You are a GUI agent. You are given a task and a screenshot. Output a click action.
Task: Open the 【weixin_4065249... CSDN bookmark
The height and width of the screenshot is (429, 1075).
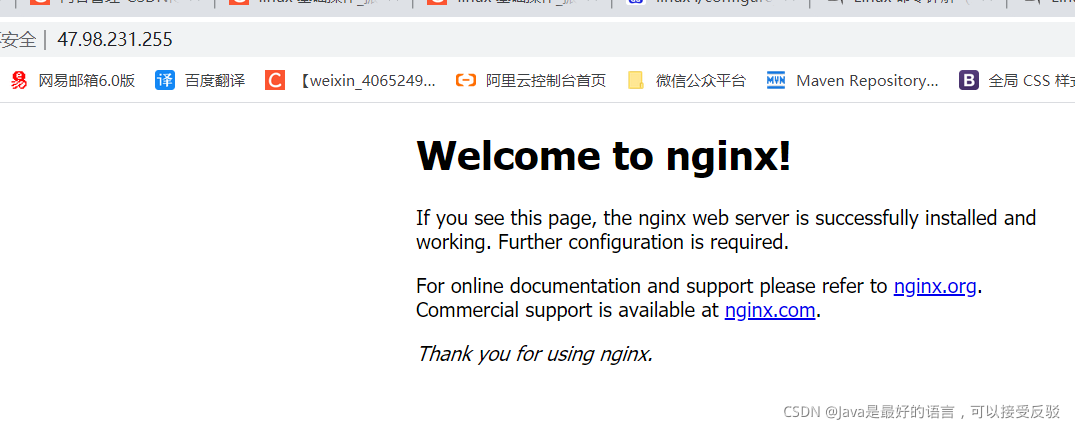click(x=350, y=81)
